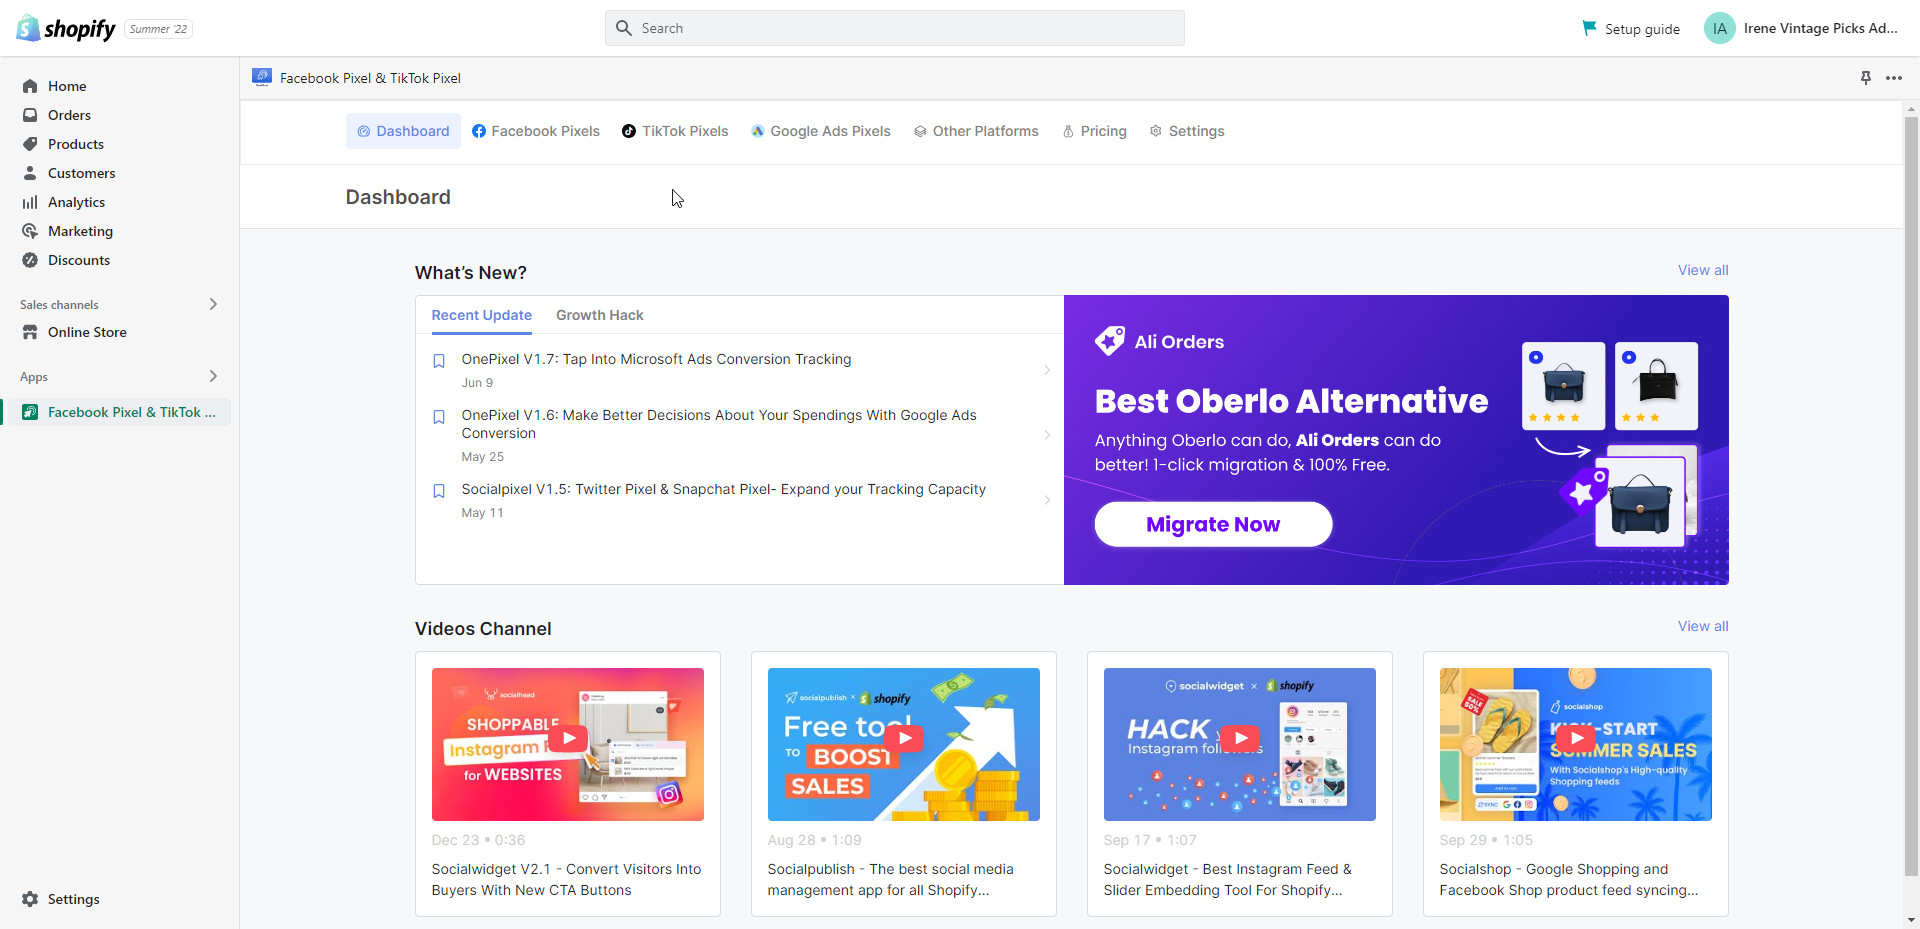Open the Pricing tab

click(x=1094, y=131)
